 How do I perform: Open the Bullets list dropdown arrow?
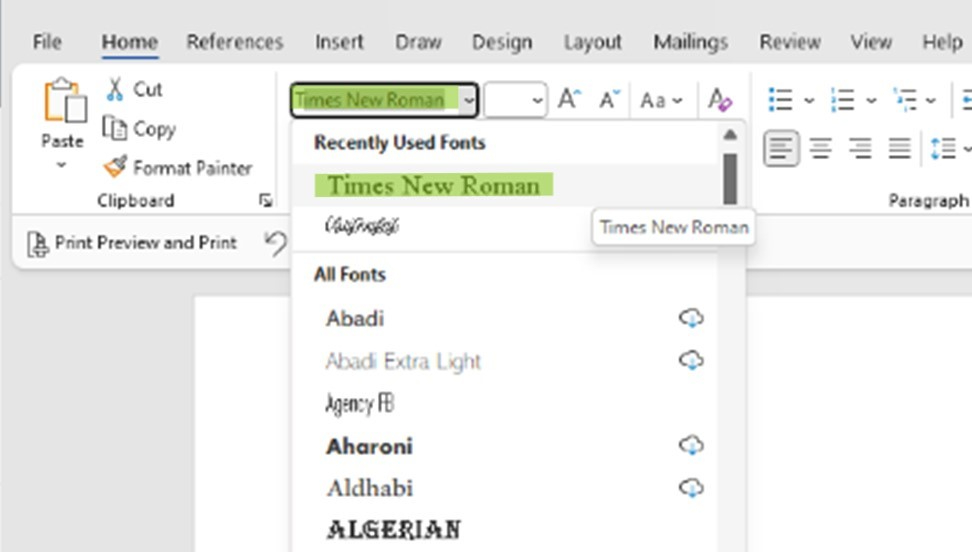click(x=808, y=101)
